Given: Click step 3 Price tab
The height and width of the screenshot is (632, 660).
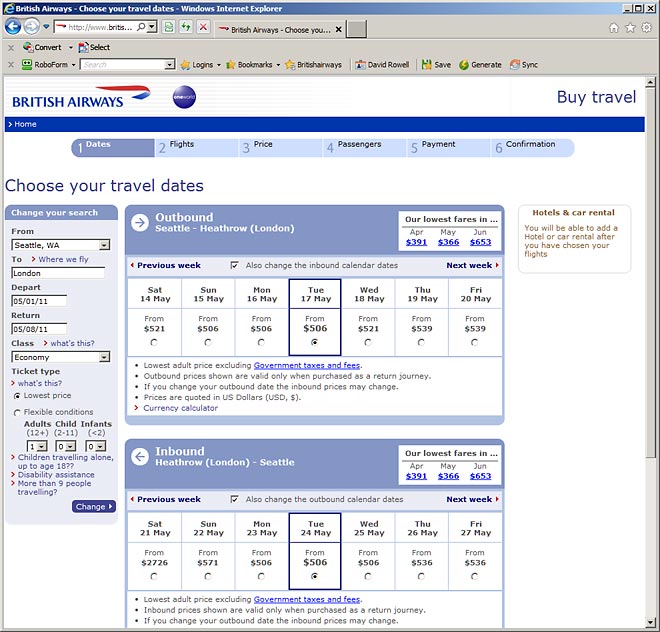Looking at the screenshot, I should (281, 148).
